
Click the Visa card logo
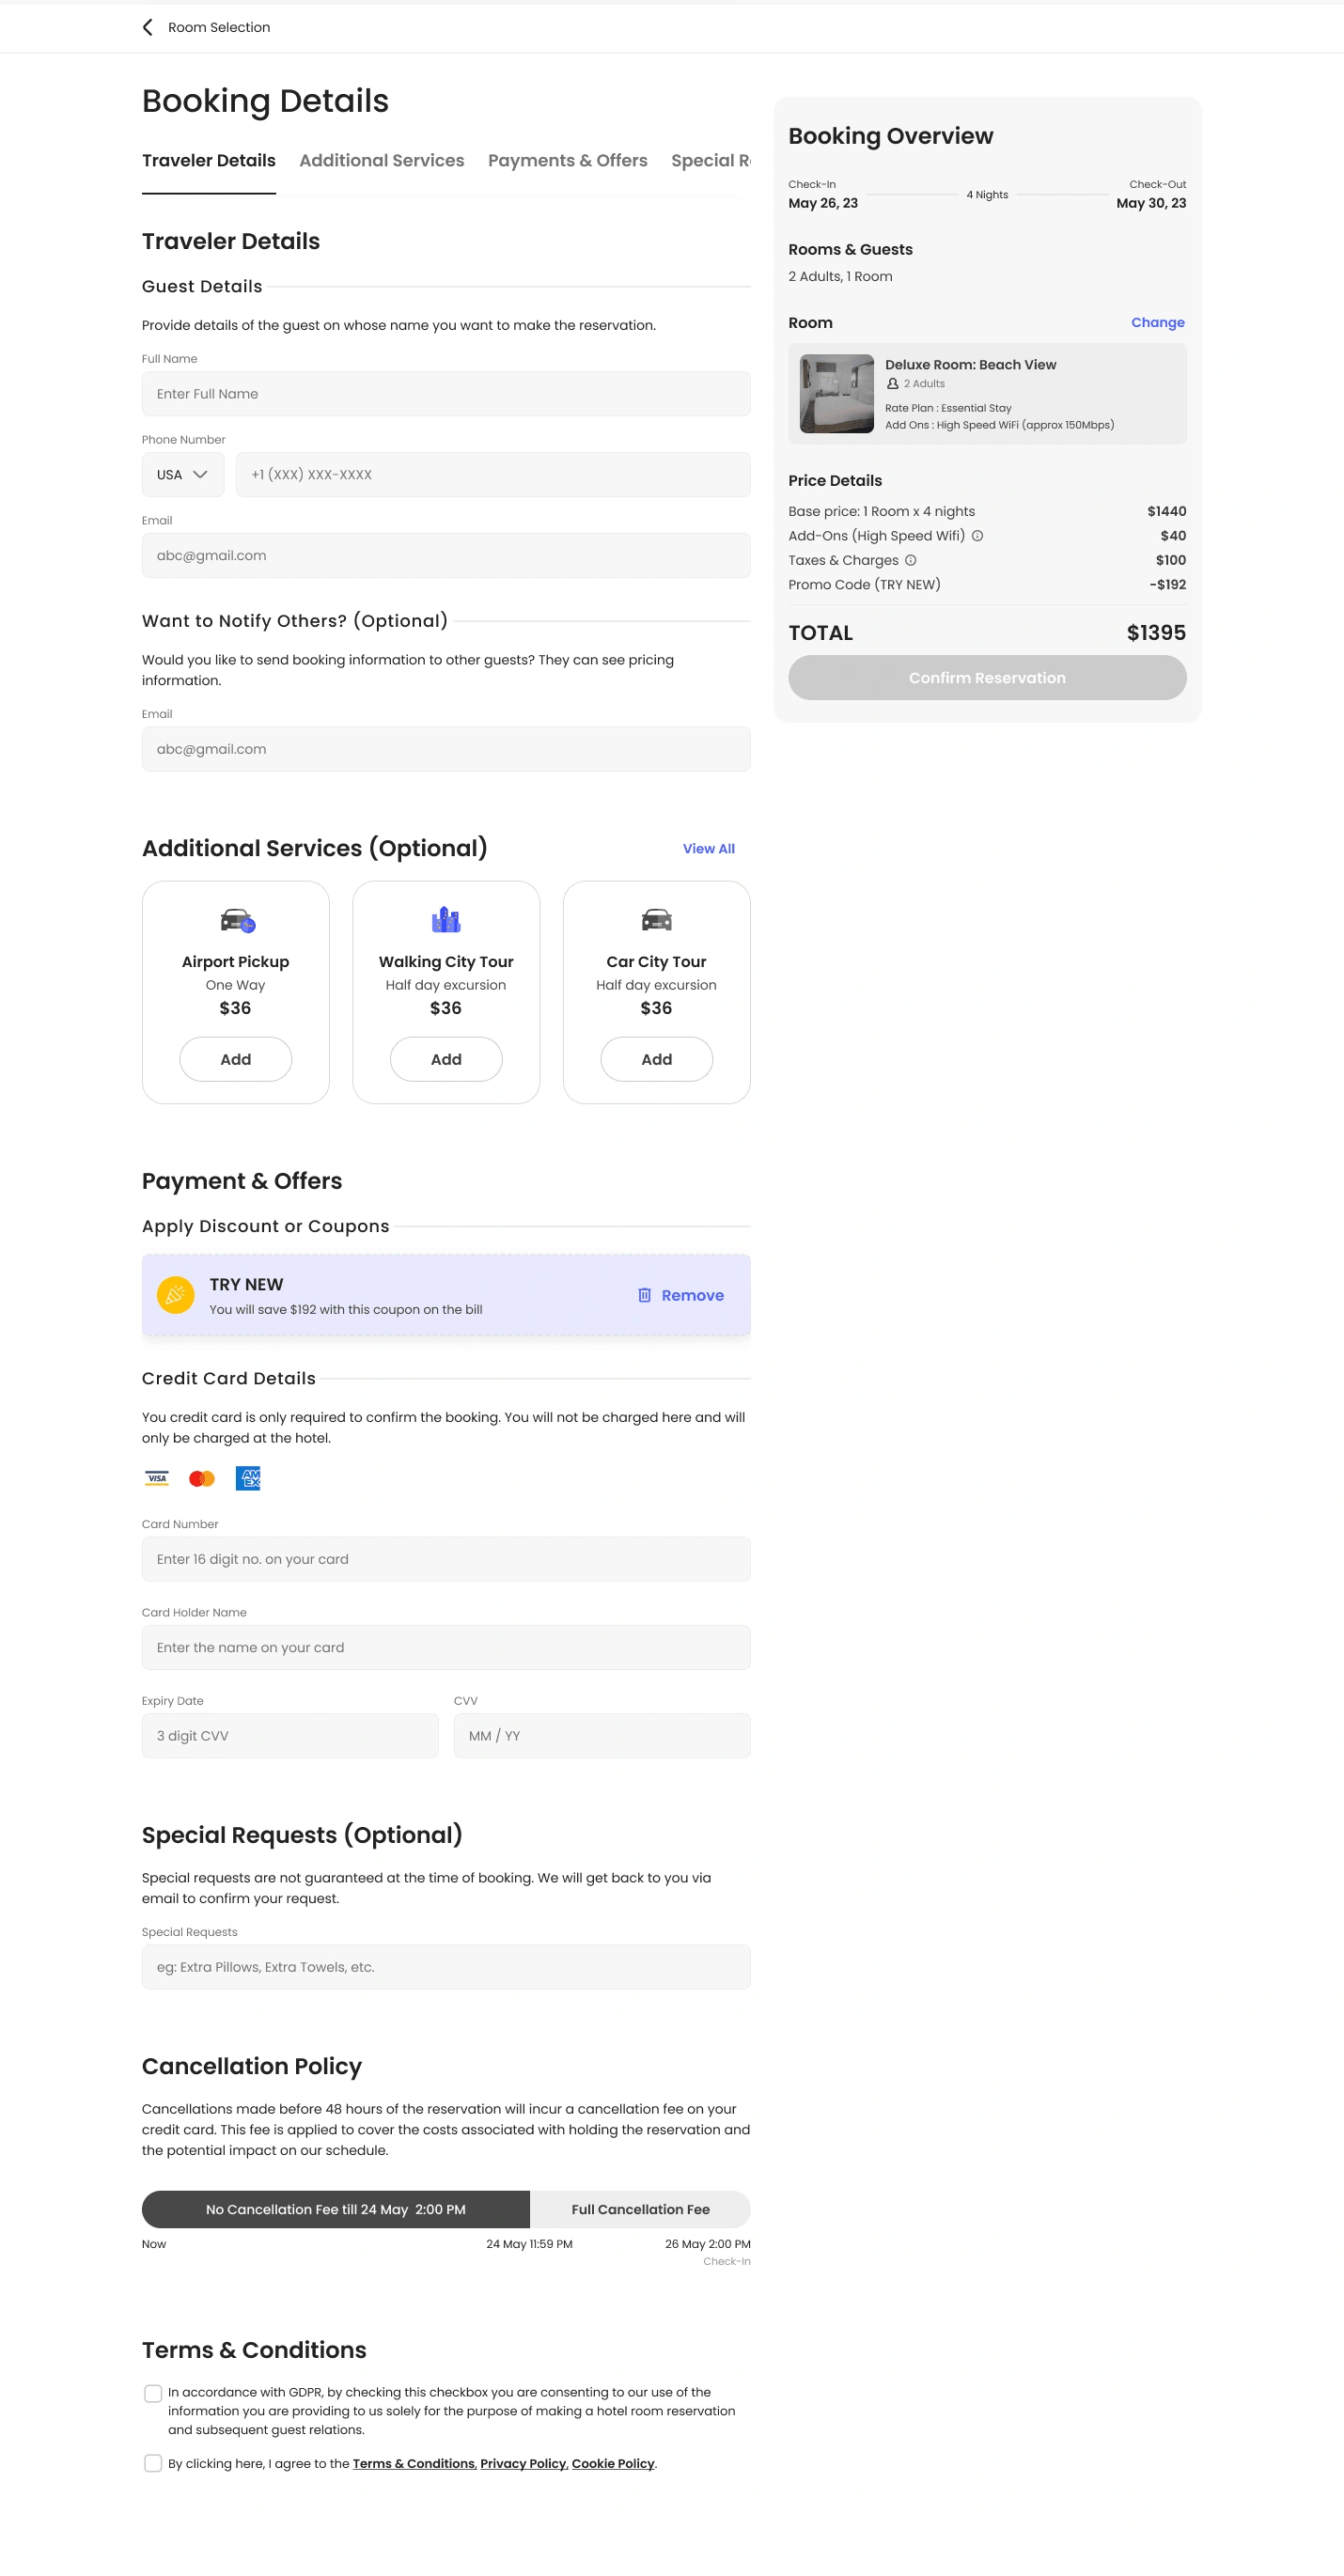coord(157,1478)
